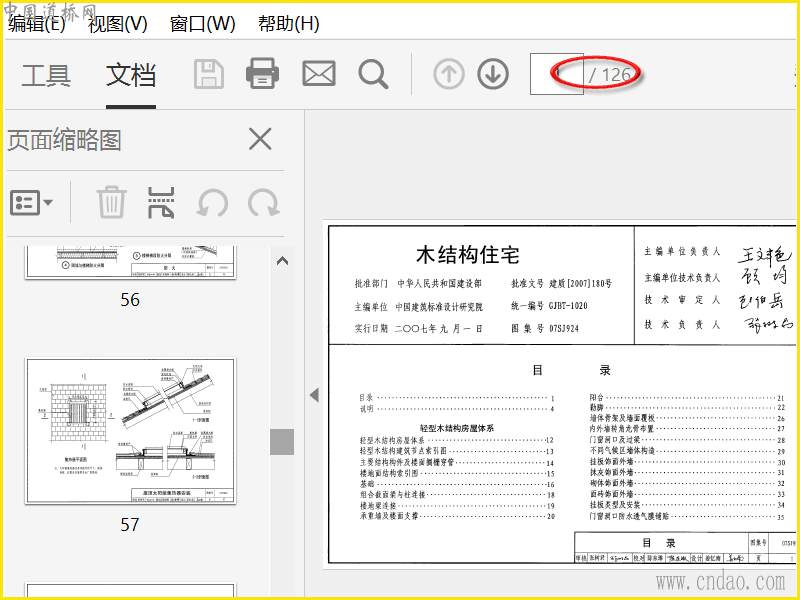The image size is (800, 600).
Task: Open the 窗口(W) menu
Action: (x=203, y=23)
